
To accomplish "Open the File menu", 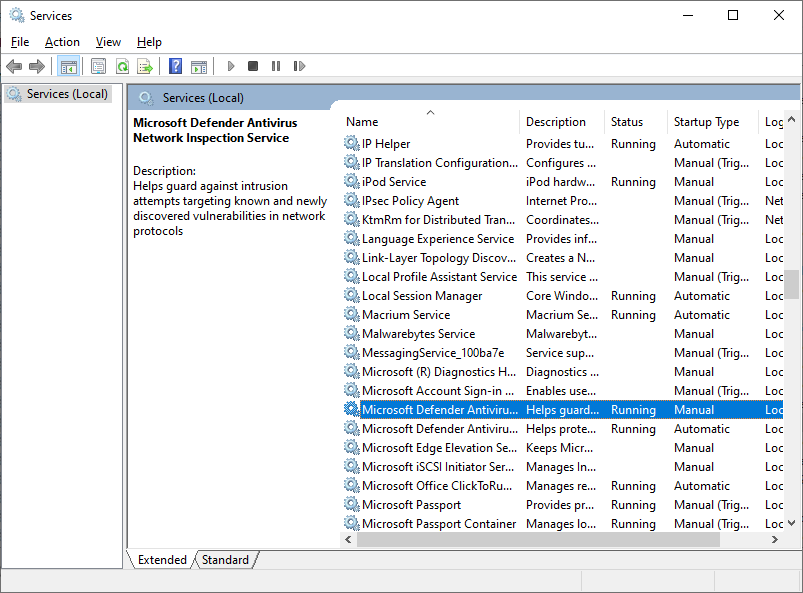I will click(x=20, y=42).
